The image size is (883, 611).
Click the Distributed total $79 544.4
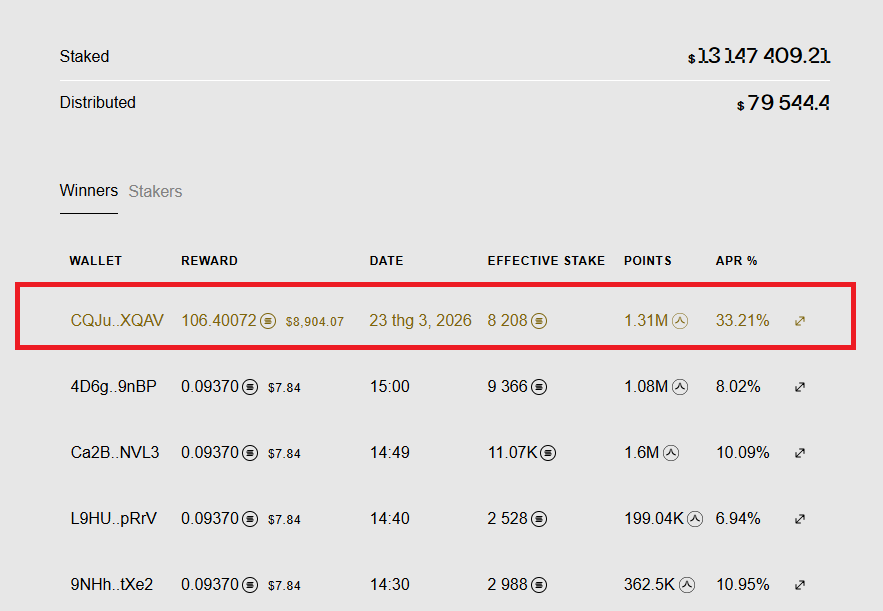(x=783, y=103)
